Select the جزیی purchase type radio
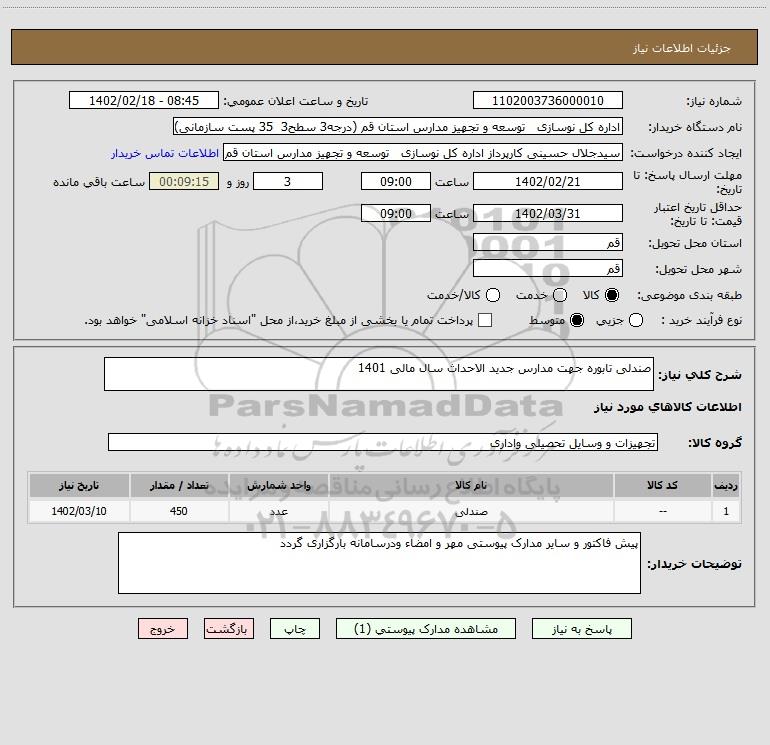 coord(635,320)
